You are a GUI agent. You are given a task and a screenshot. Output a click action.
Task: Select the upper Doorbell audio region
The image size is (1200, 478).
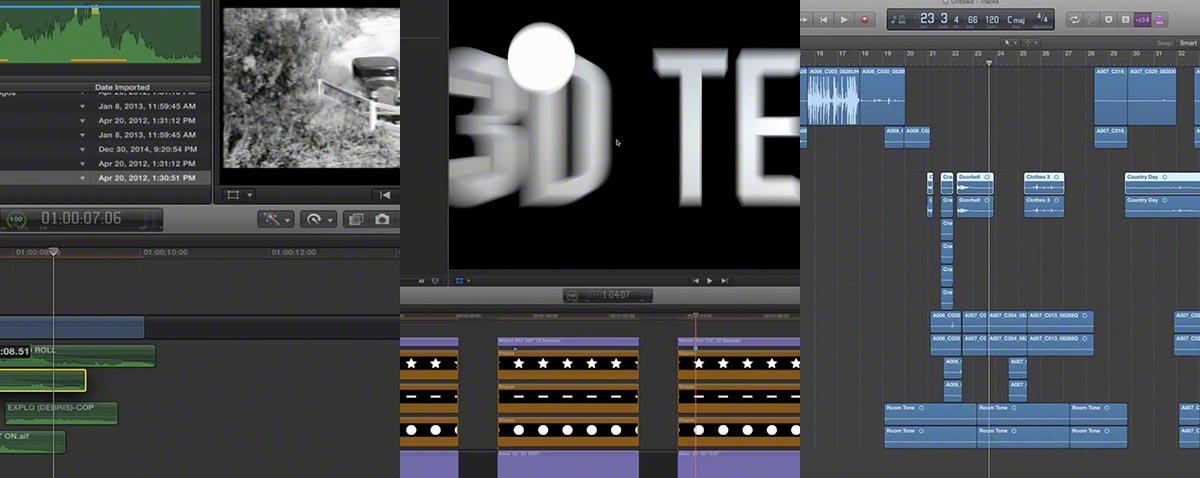[975, 183]
